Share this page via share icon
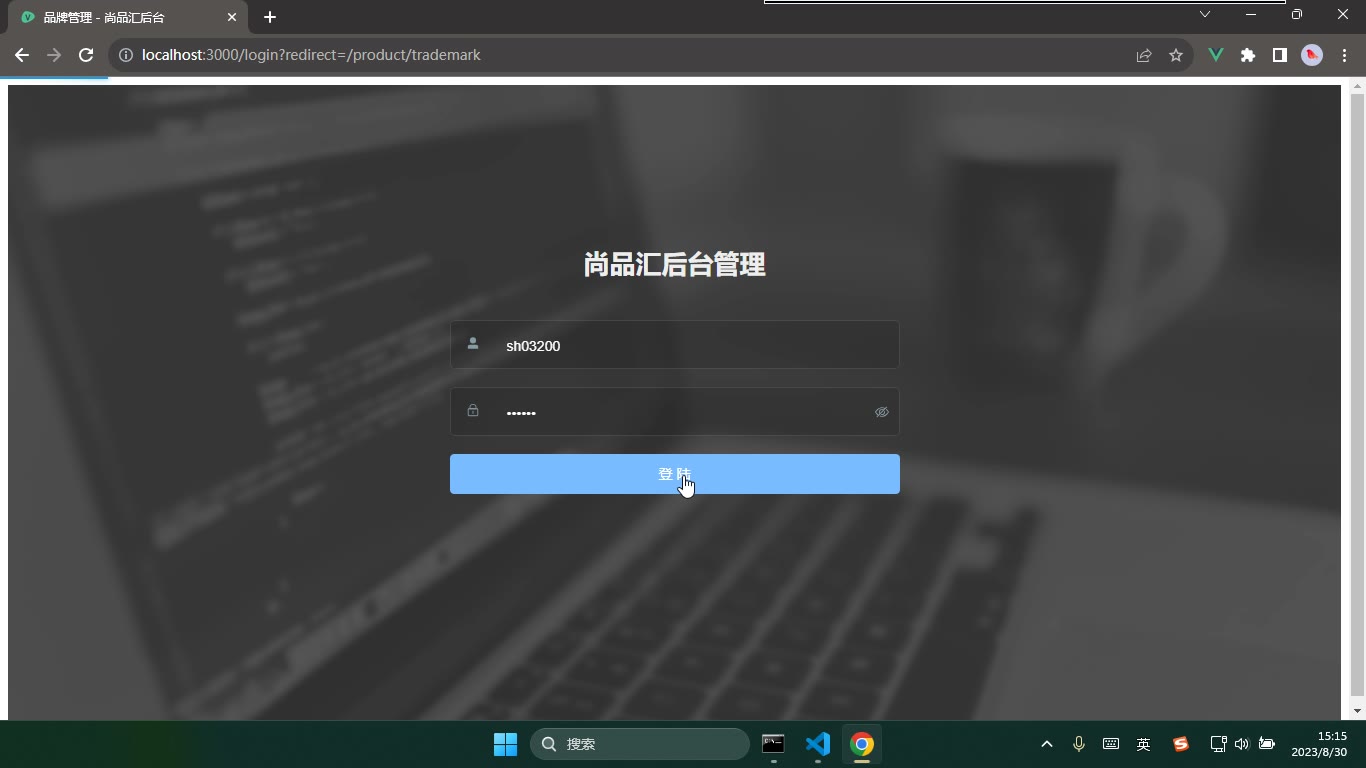The image size is (1366, 768). click(1144, 55)
